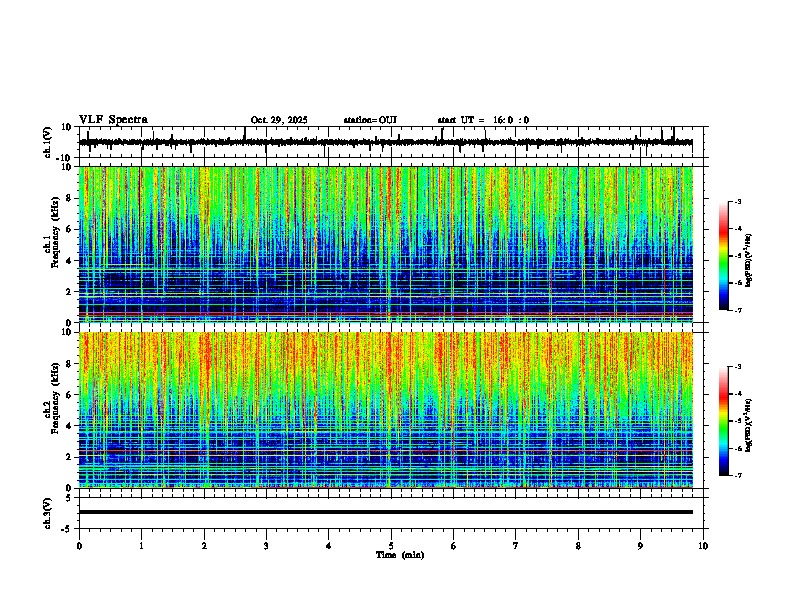
Task: Click time axis tick label "5"
Action: 391,546
